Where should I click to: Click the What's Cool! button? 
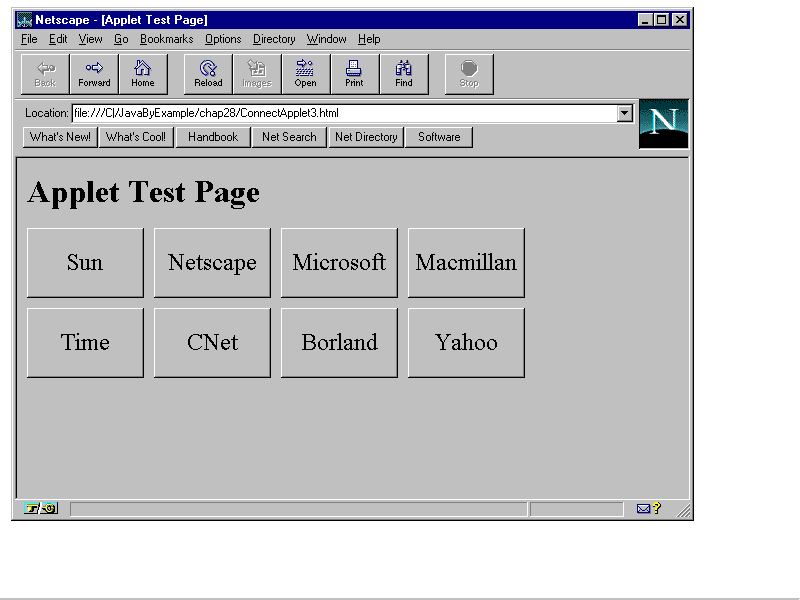[136, 137]
